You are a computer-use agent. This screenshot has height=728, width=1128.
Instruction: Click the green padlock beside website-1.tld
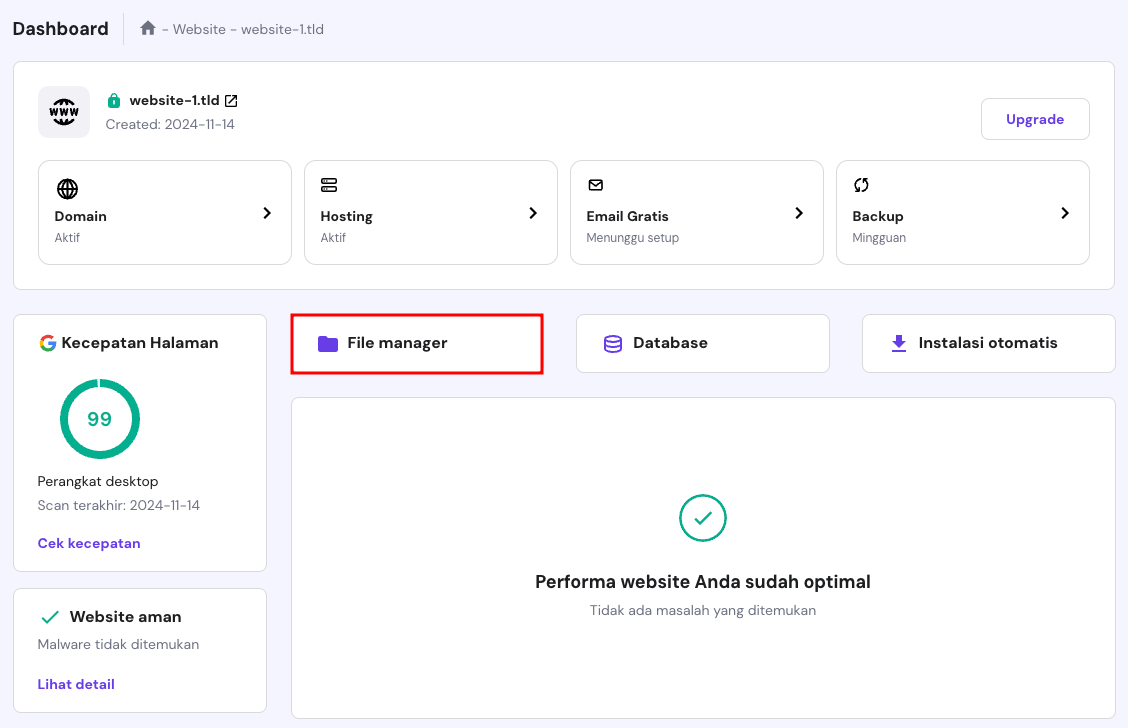point(113,100)
